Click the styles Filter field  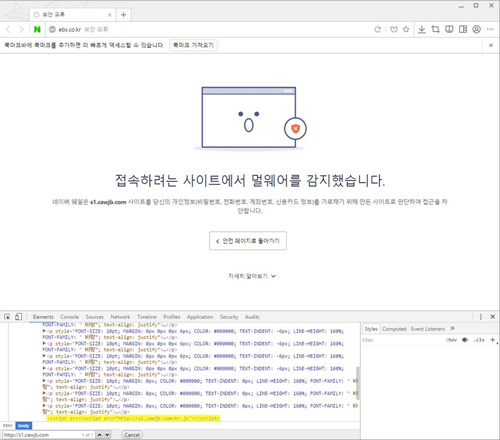click(402, 340)
